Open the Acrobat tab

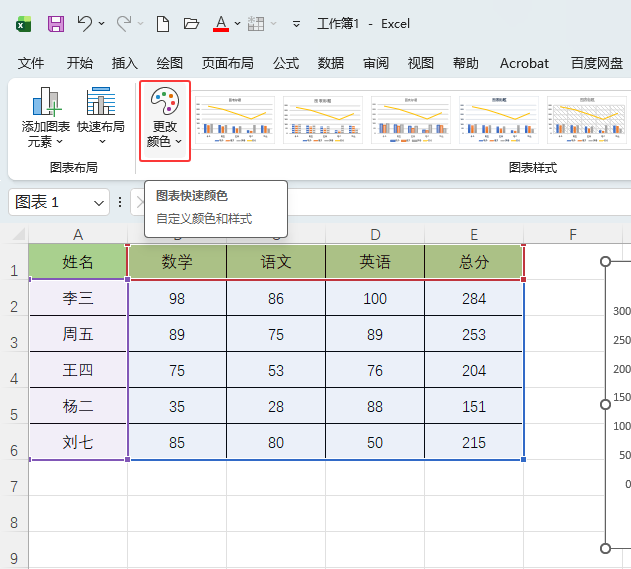click(x=524, y=63)
